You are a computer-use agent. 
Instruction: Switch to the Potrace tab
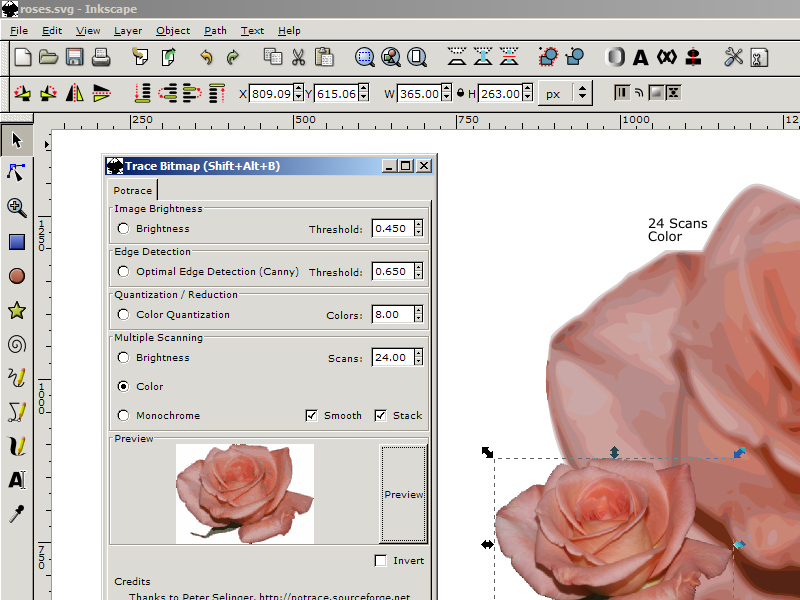(x=132, y=190)
